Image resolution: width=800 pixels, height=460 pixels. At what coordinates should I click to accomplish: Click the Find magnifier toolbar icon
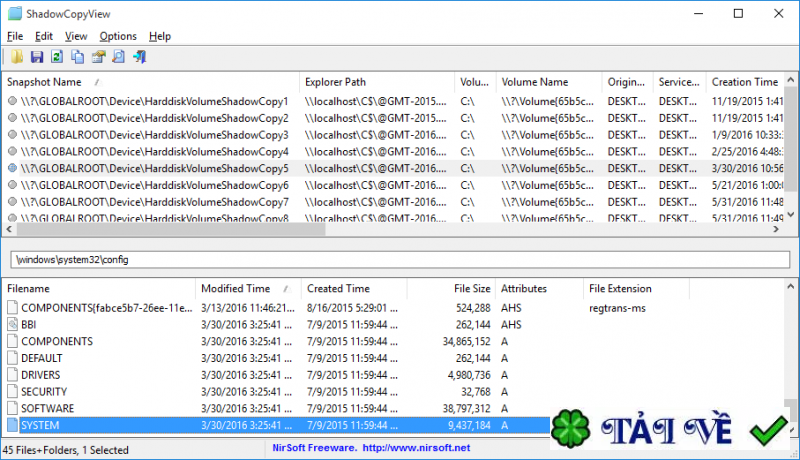click(118, 57)
